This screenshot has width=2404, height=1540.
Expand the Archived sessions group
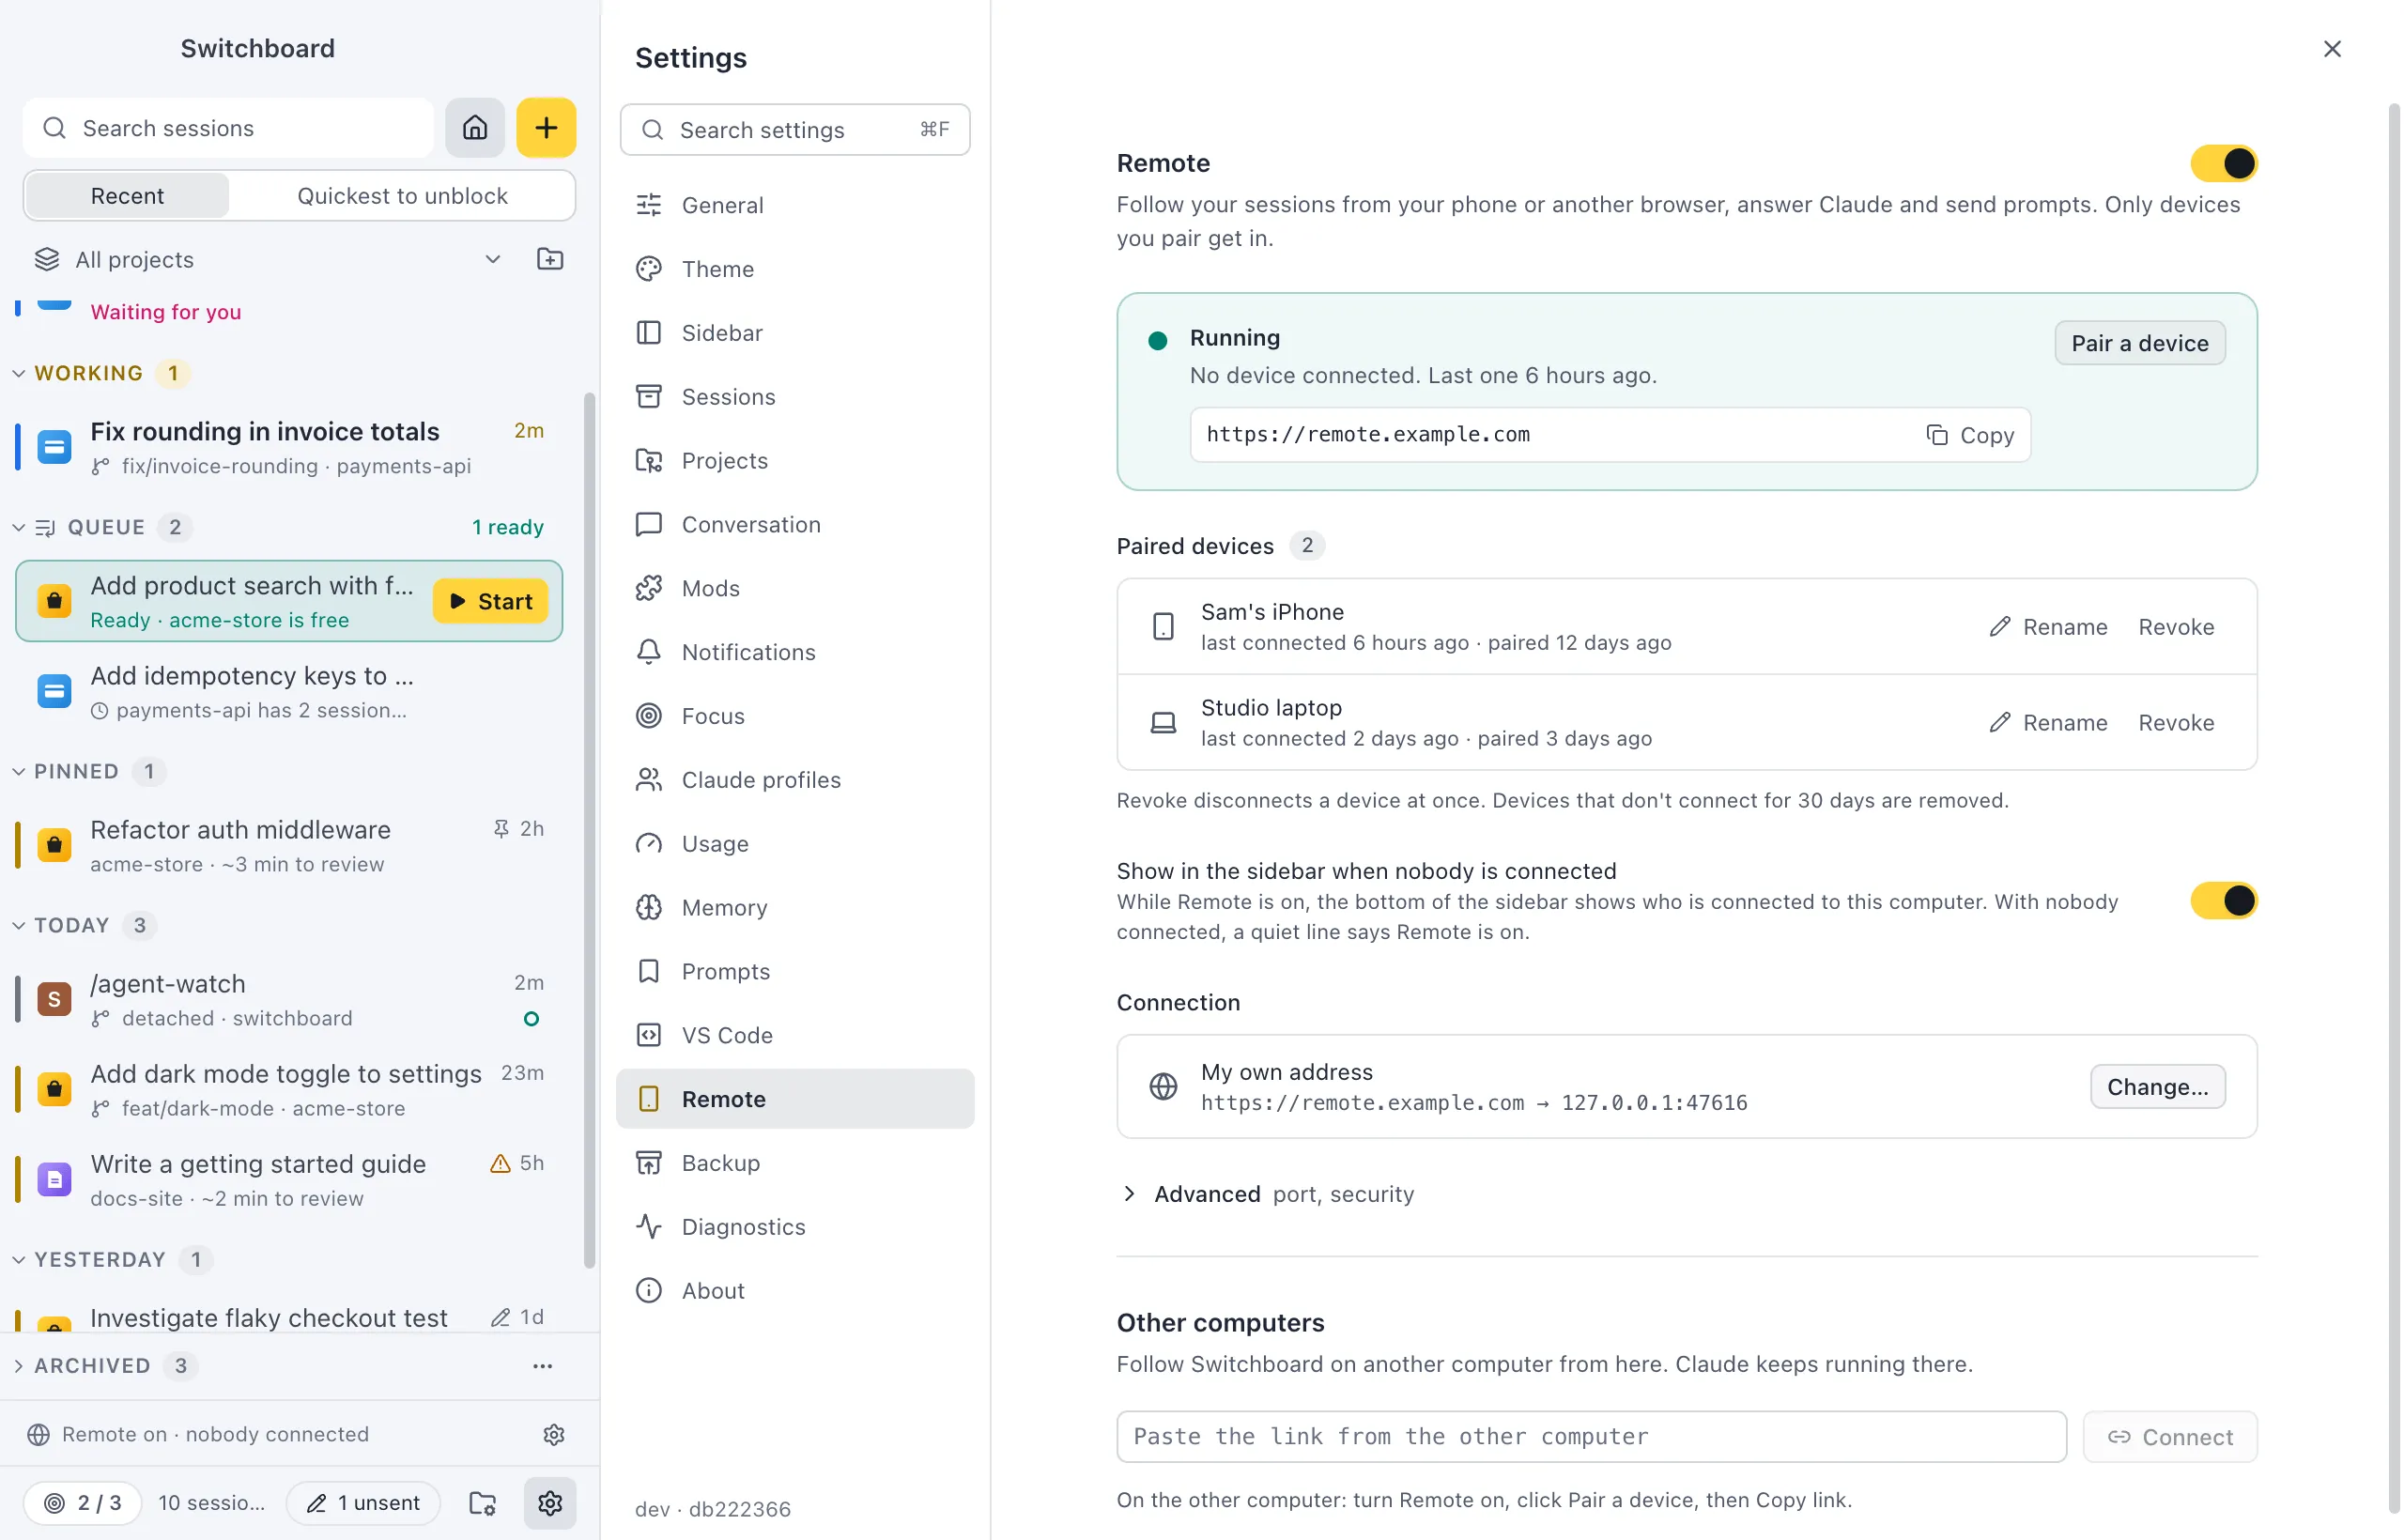[x=92, y=1365]
